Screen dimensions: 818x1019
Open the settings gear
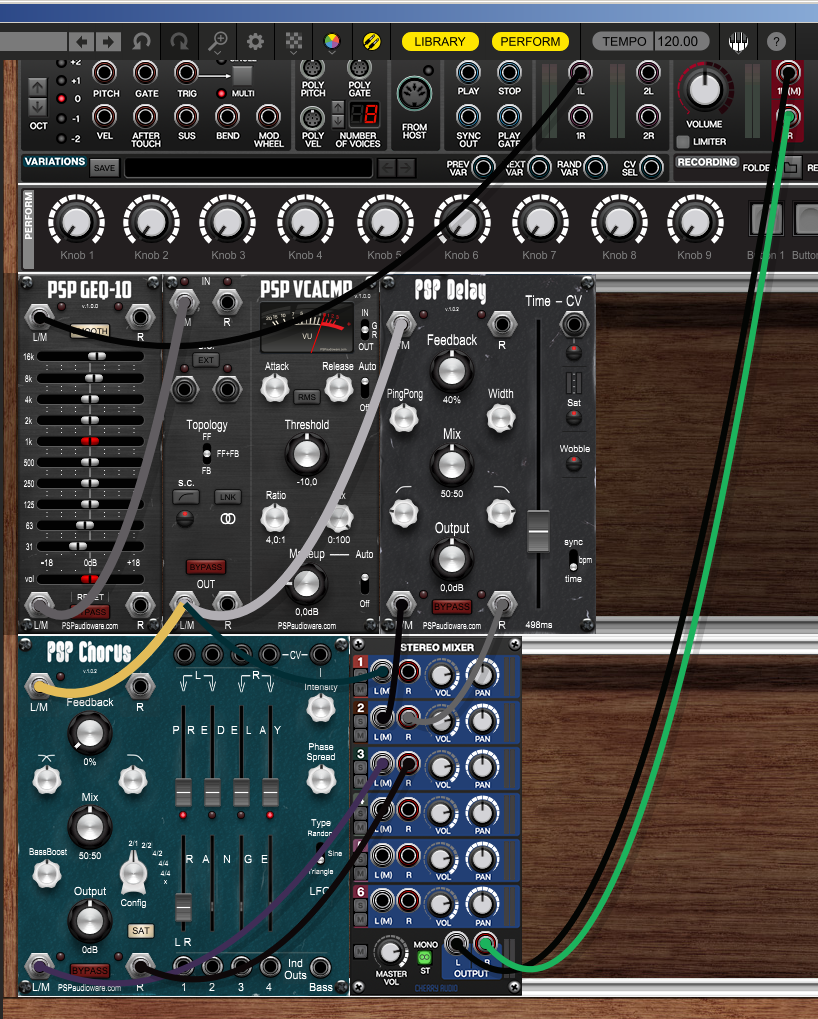(x=255, y=42)
